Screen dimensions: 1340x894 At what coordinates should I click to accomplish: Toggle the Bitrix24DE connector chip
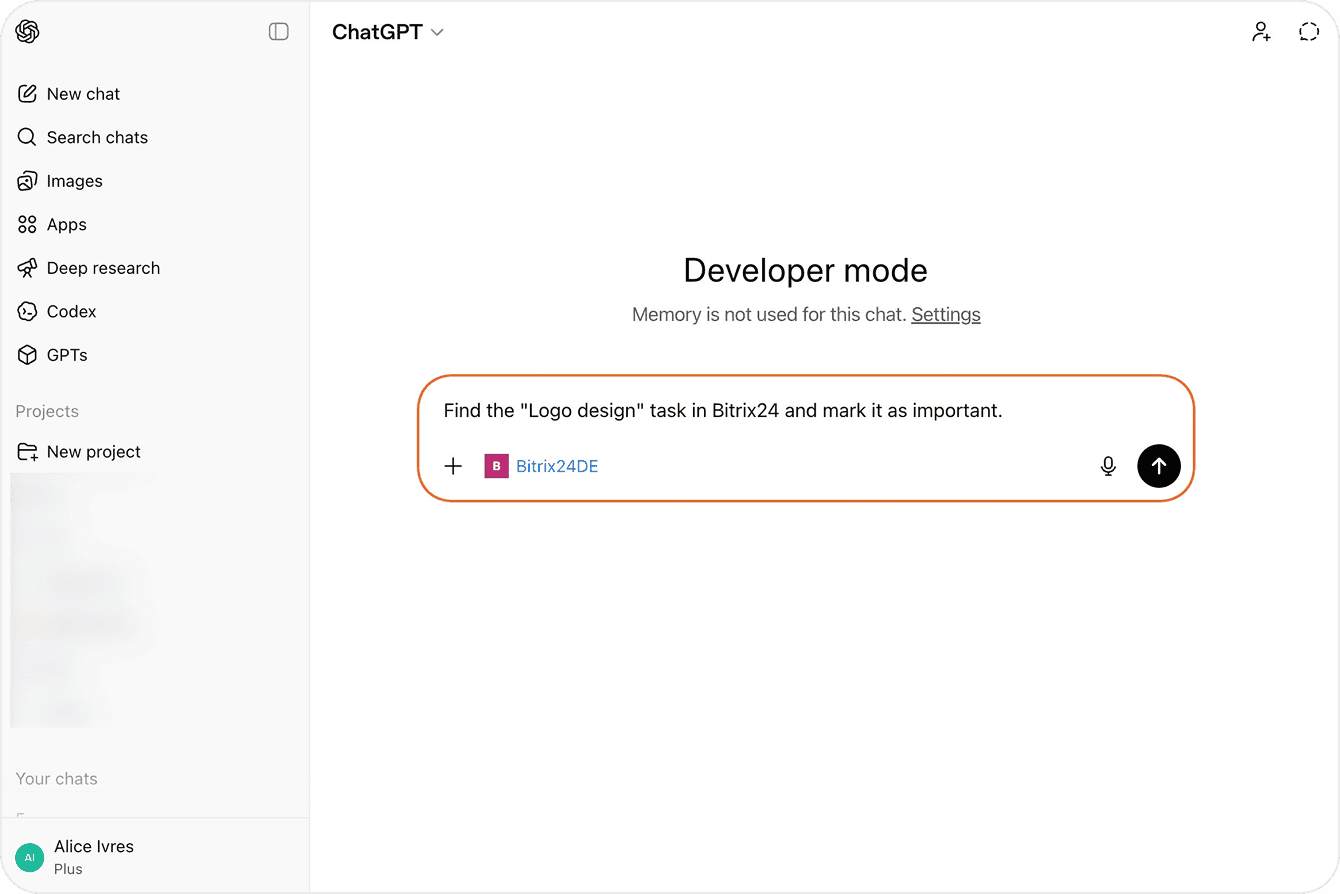[541, 466]
